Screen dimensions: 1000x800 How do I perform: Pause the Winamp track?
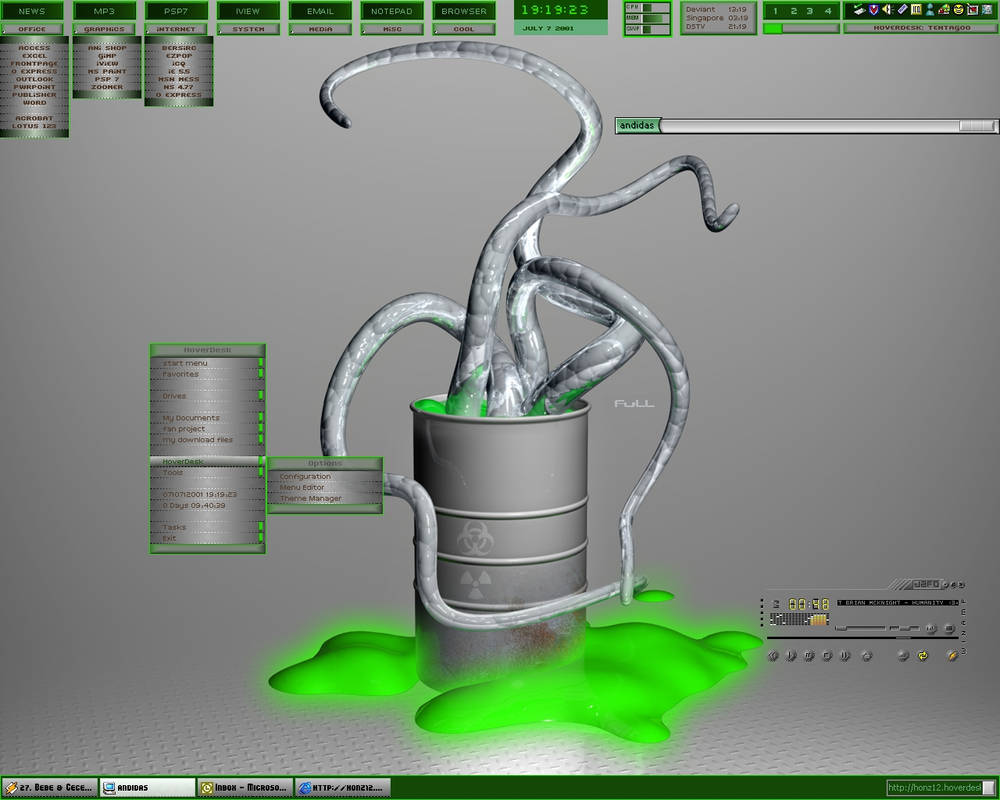[809, 655]
